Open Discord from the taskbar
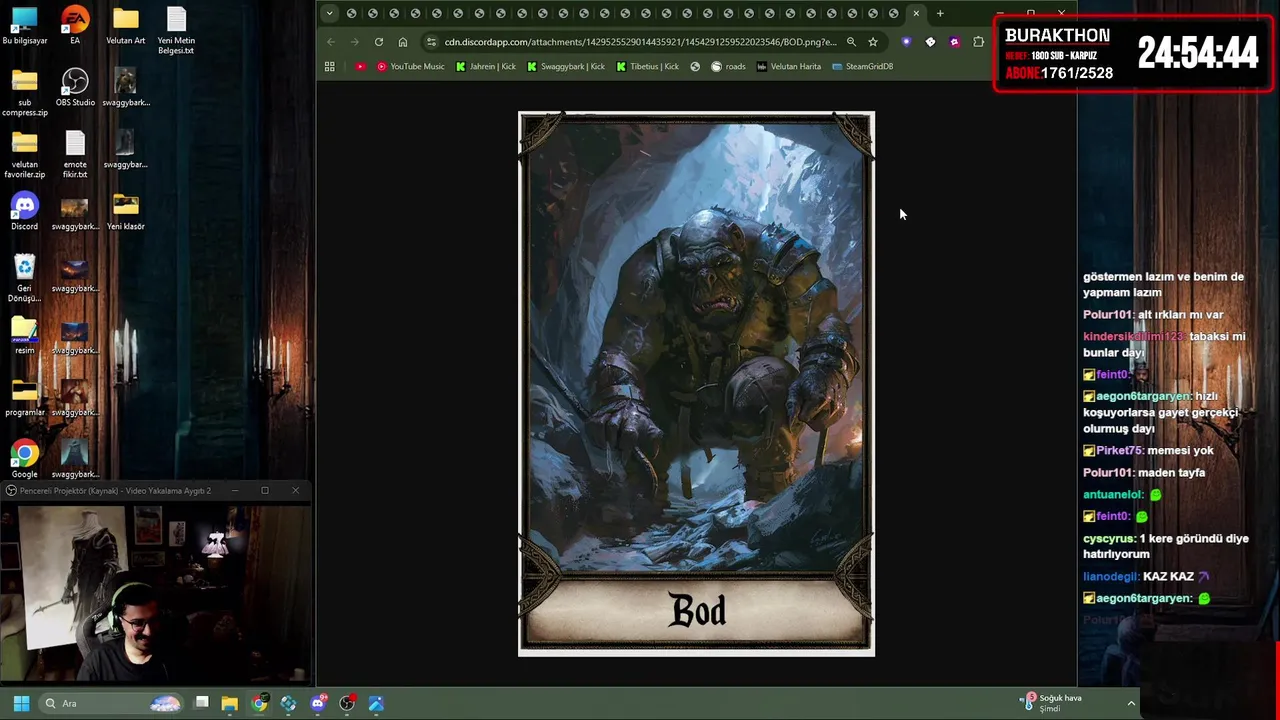The image size is (1280, 720). coord(318,703)
